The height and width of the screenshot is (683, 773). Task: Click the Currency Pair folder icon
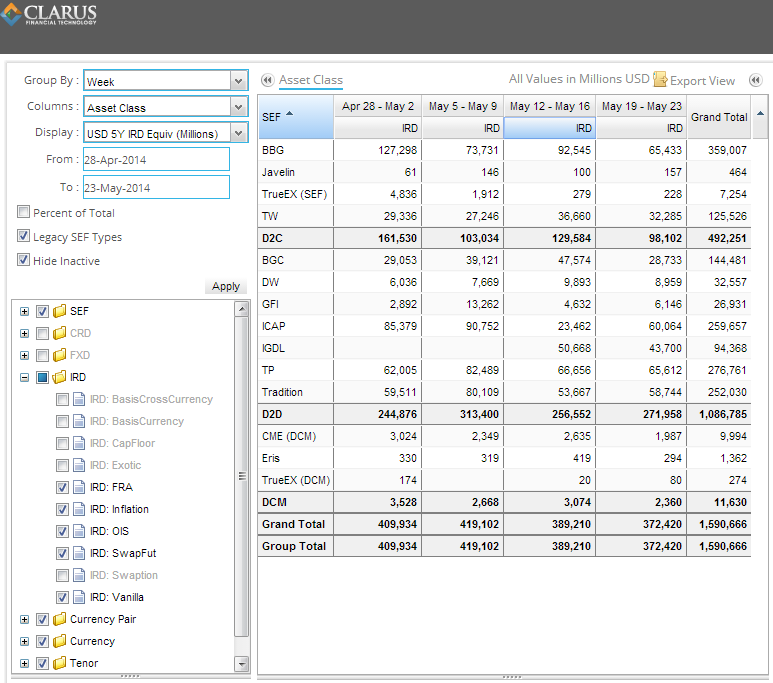click(60, 619)
